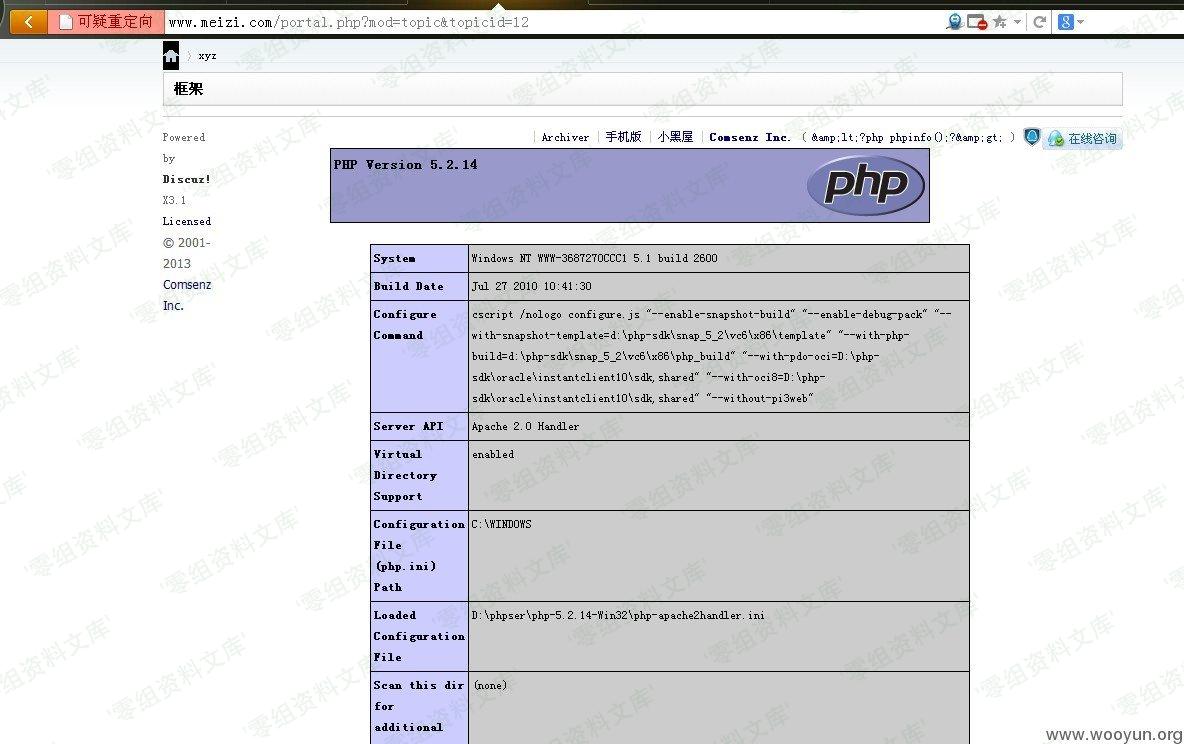Click the 在线咨询 online consultation button

pyautogui.click(x=1082, y=139)
